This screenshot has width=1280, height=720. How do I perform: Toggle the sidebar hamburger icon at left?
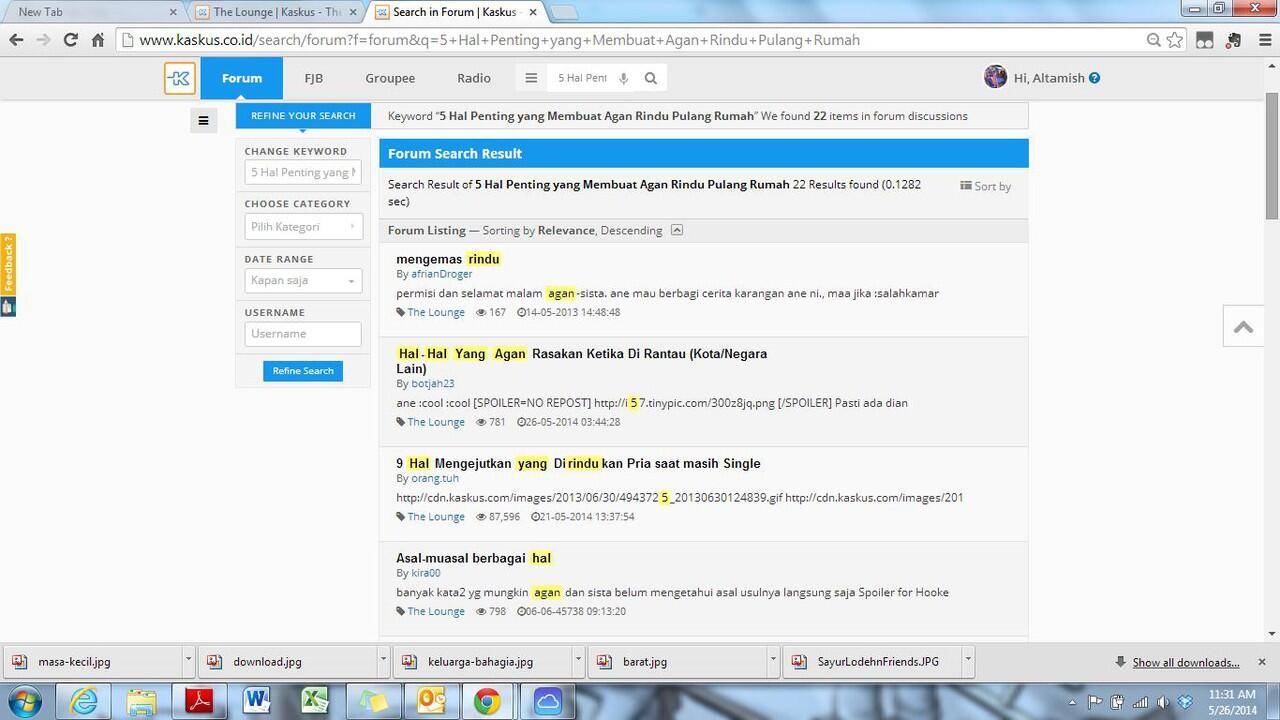tap(203, 121)
